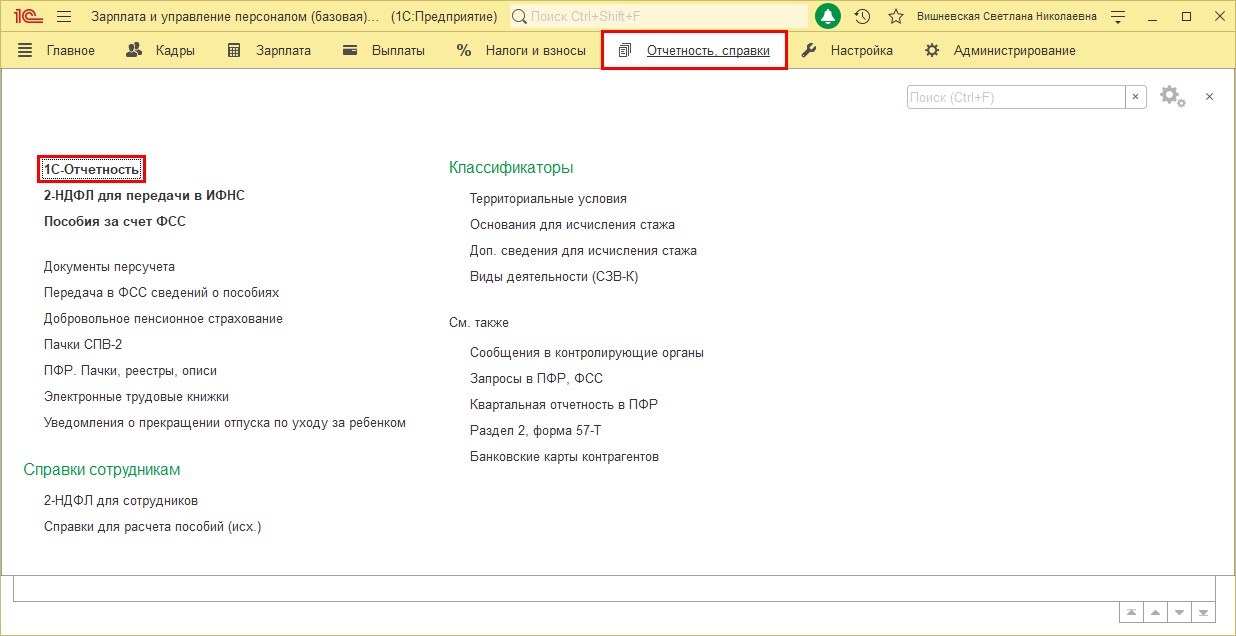Click the global search field Ctrl+Shift+F
Screen dimensions: 1236x636
coord(659,16)
